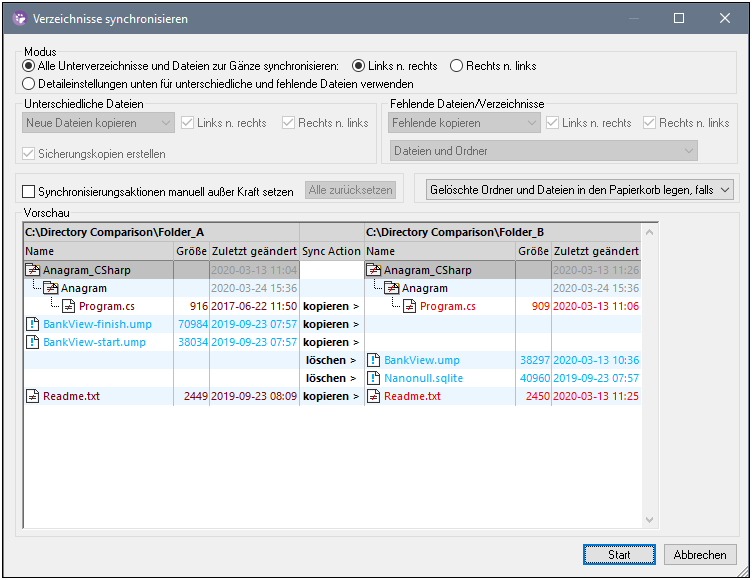
Task: Open the Papierkorb deletion options dropdown
Action: coord(578,189)
